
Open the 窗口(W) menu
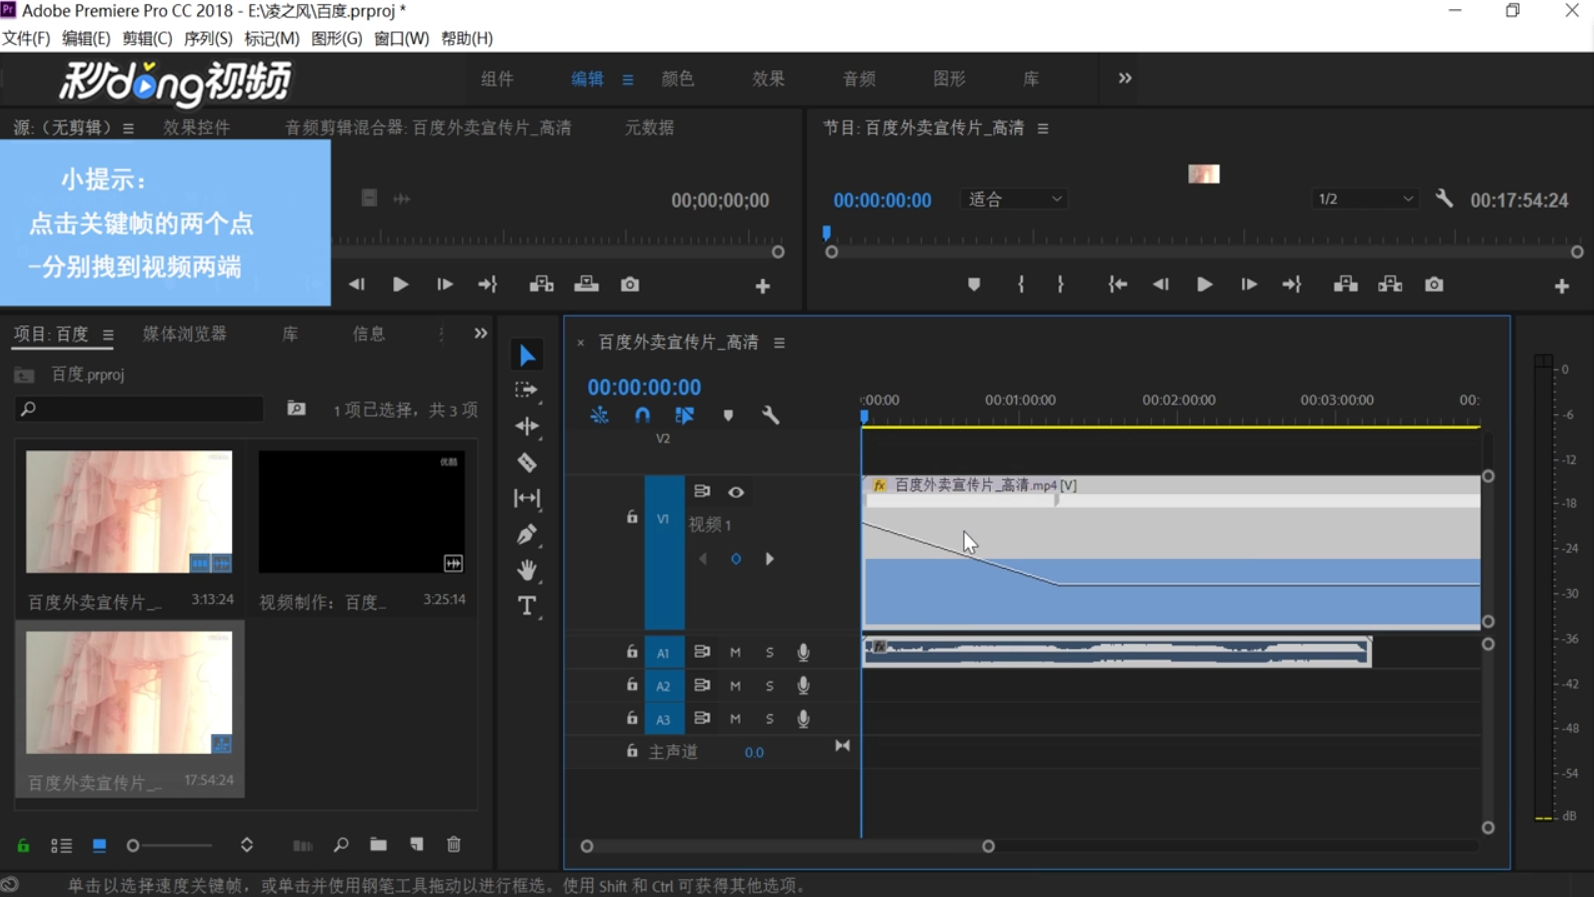coord(401,38)
